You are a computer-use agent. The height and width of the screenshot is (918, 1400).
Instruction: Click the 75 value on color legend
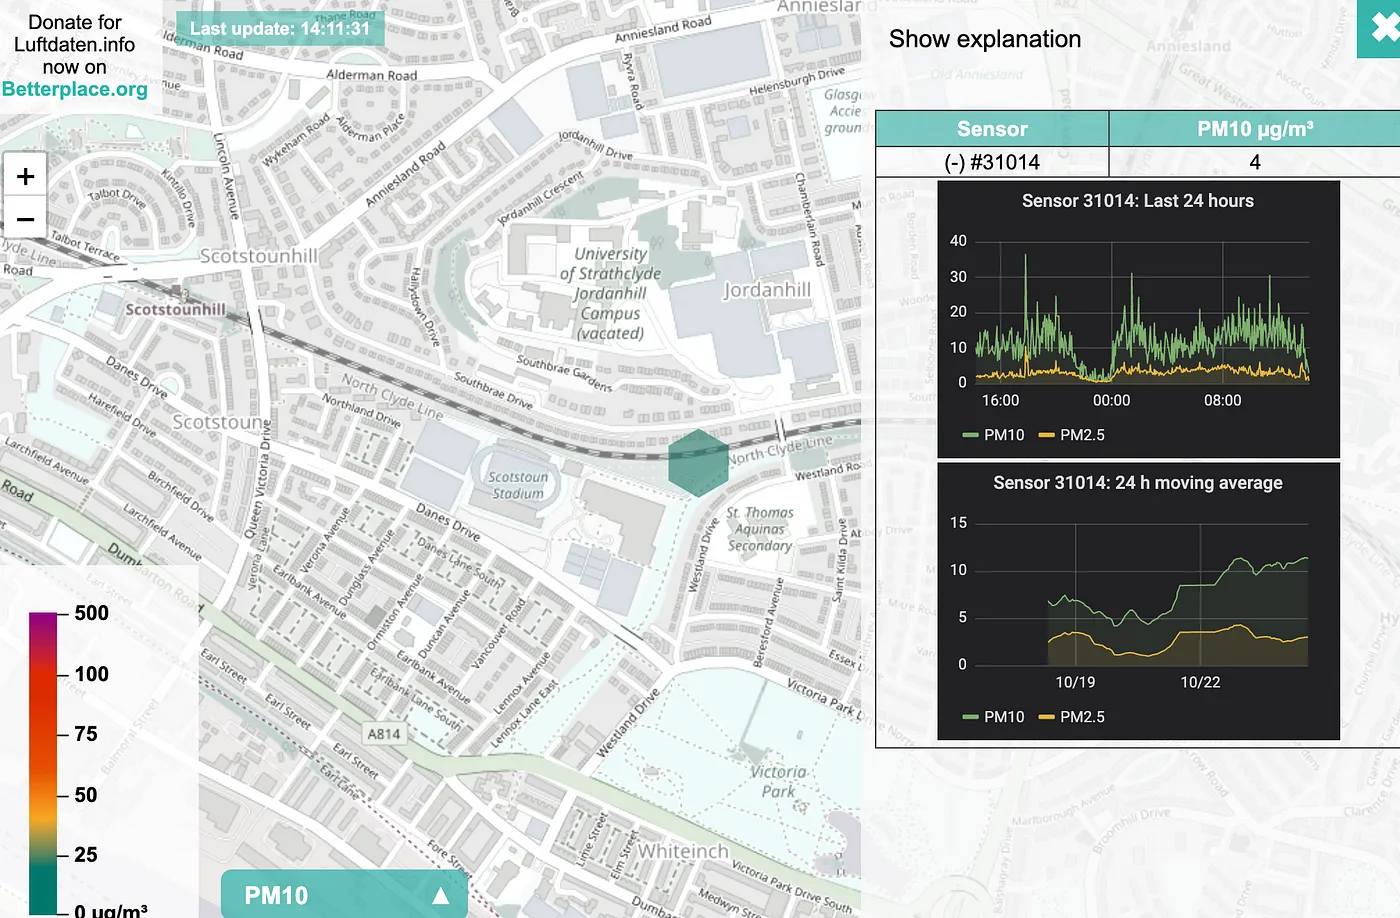(86, 734)
